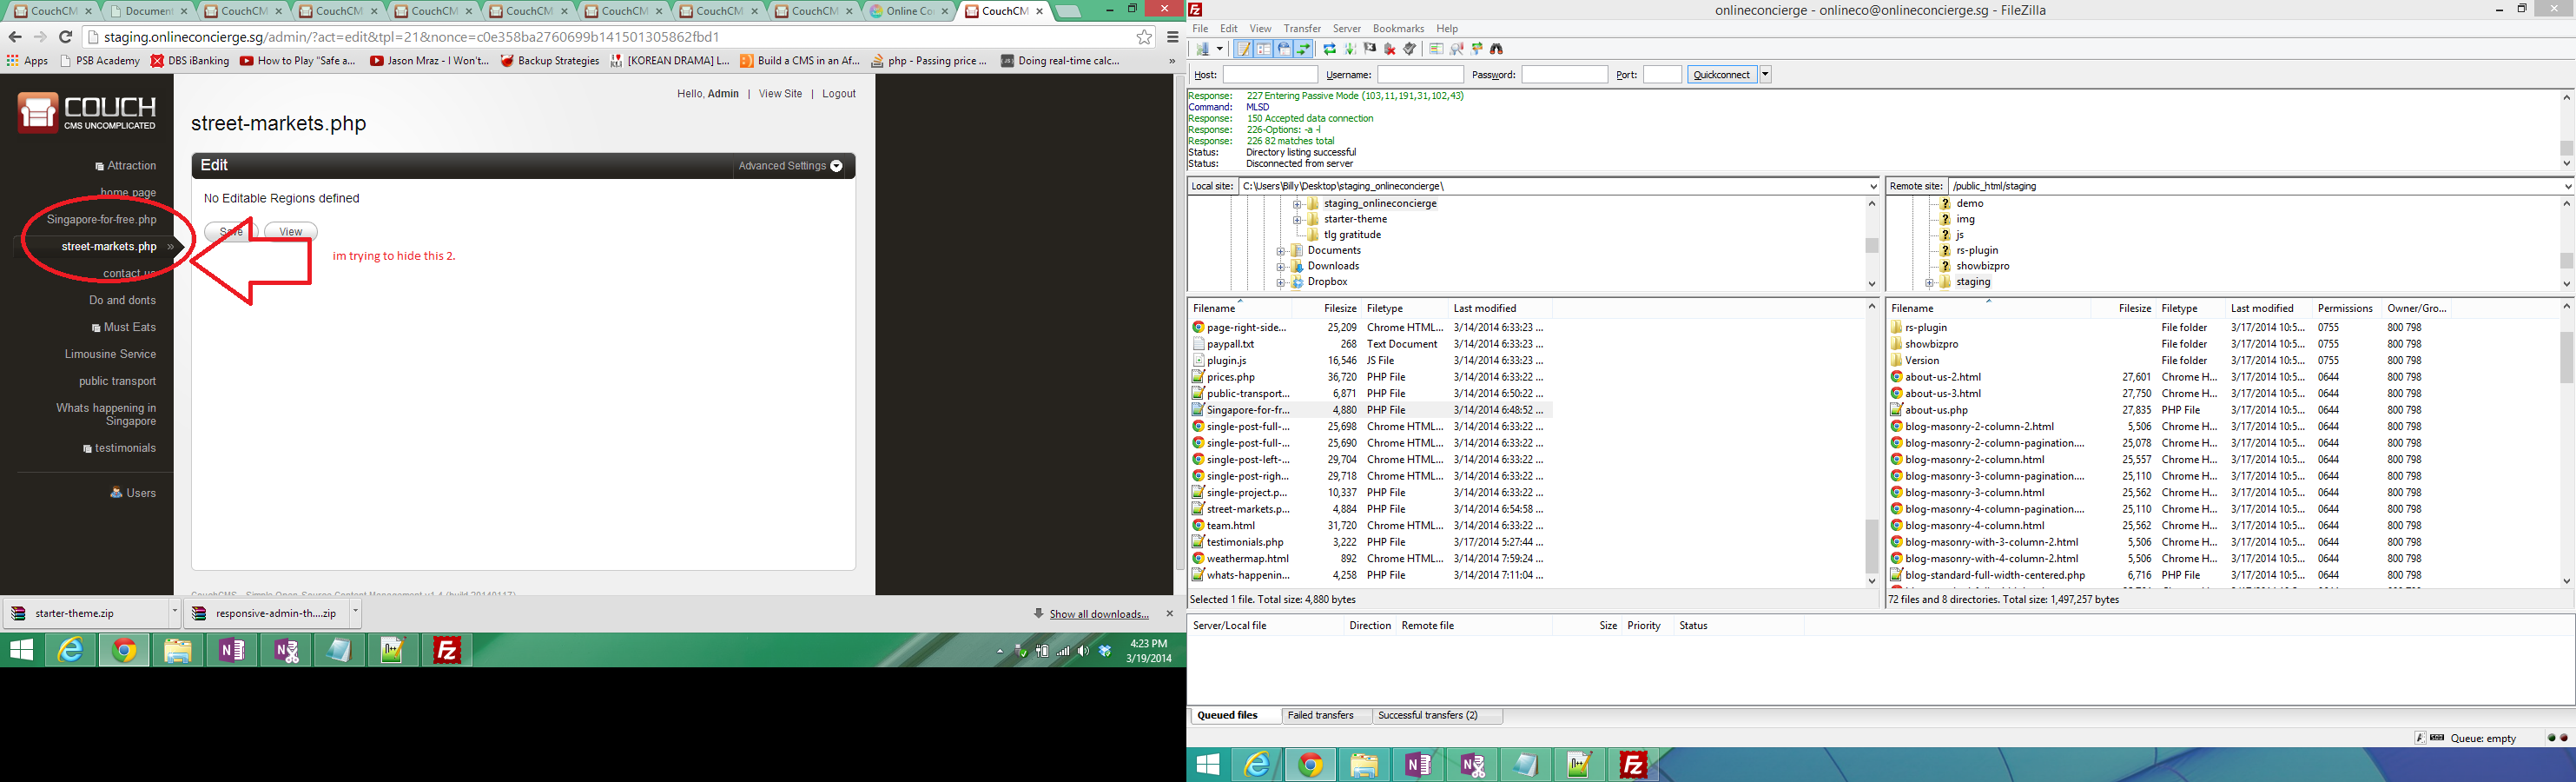Image resolution: width=2576 pixels, height=782 pixels.
Task: Cancel the current operation in FileZilla toolbar
Action: tap(1371, 49)
